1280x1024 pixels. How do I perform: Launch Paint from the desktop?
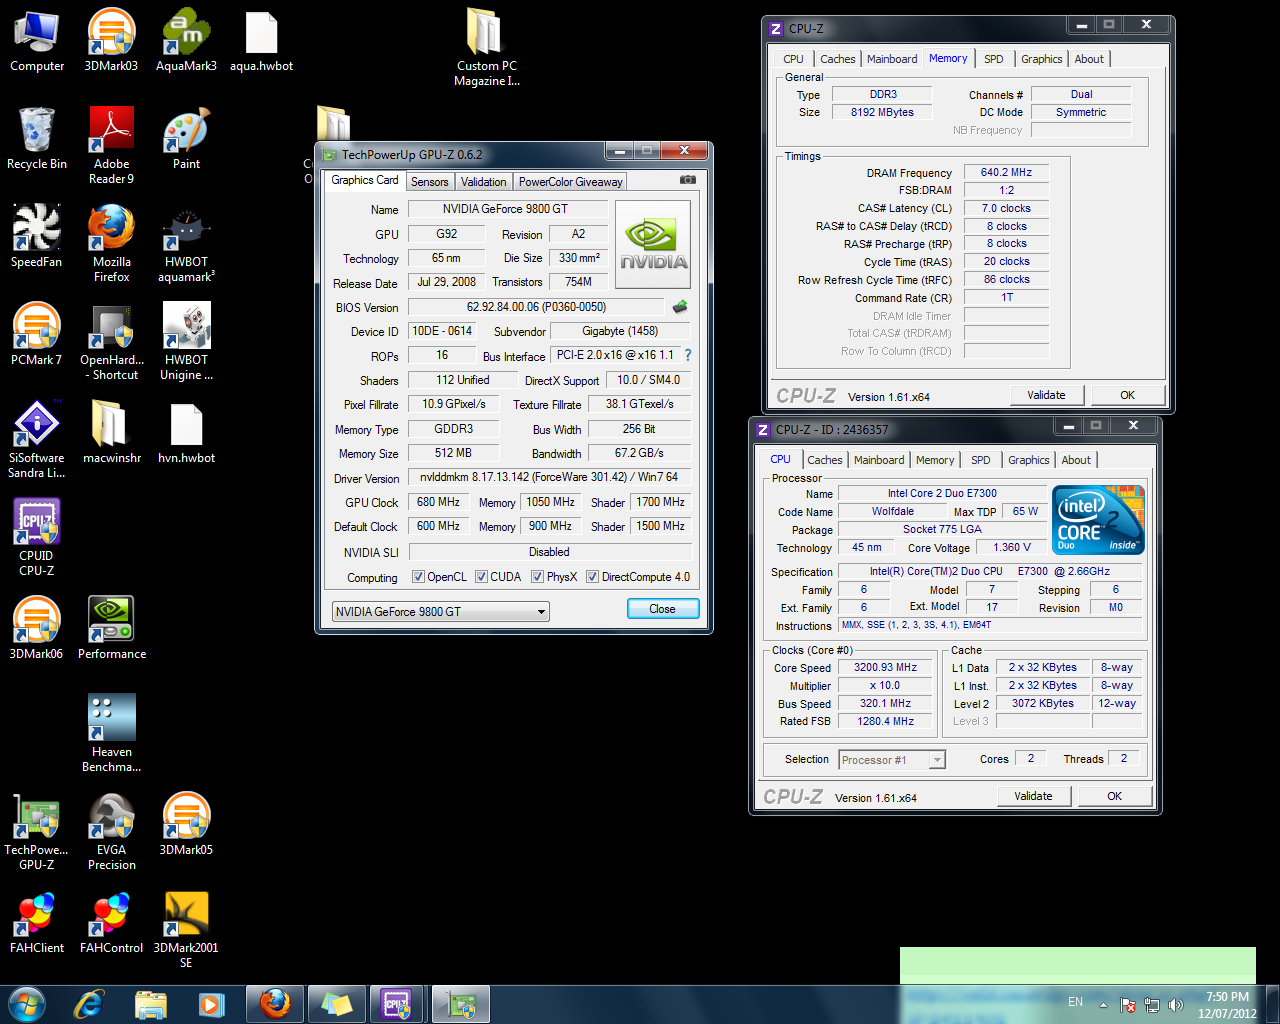[x=186, y=138]
